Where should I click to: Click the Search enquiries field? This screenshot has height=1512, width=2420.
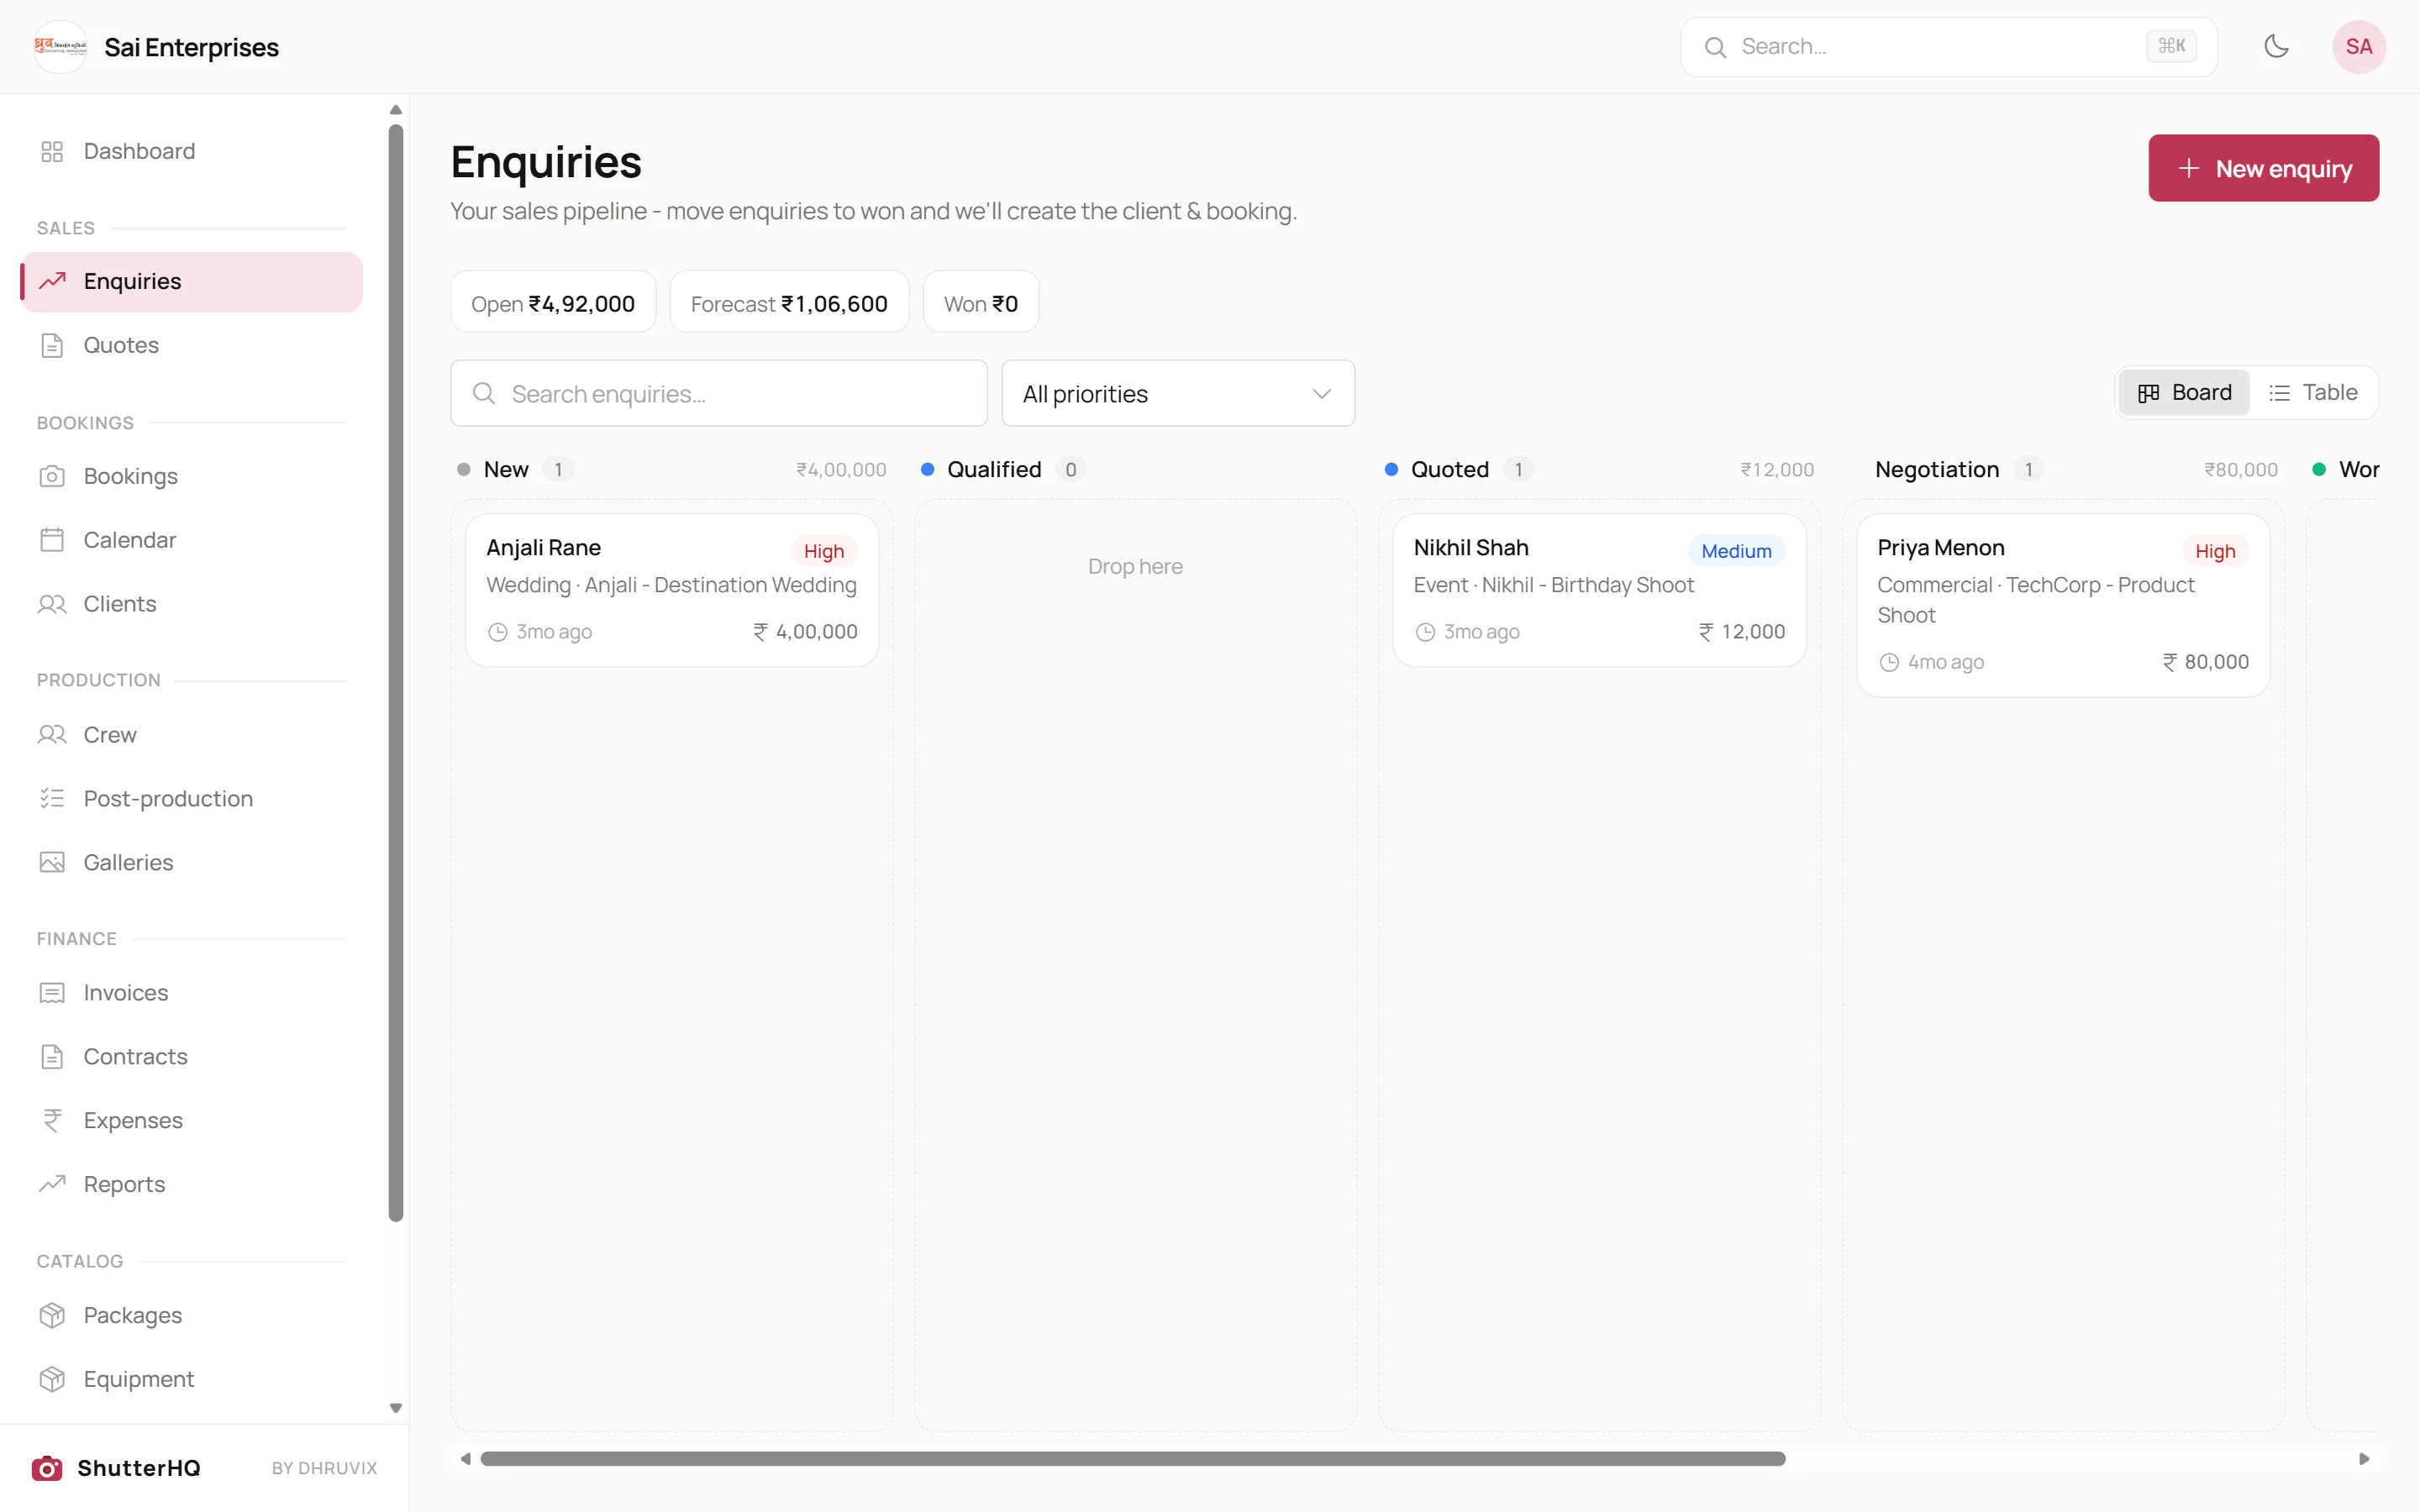coord(718,393)
